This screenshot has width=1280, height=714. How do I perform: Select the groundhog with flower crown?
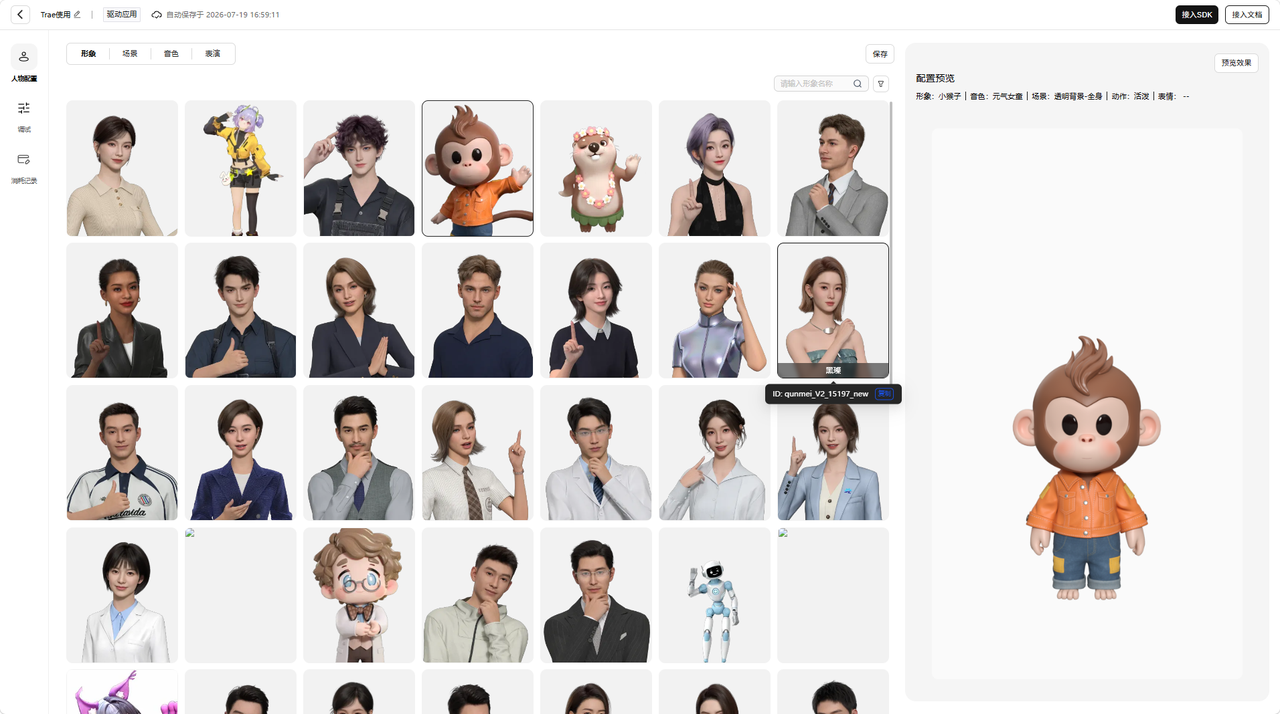596,168
